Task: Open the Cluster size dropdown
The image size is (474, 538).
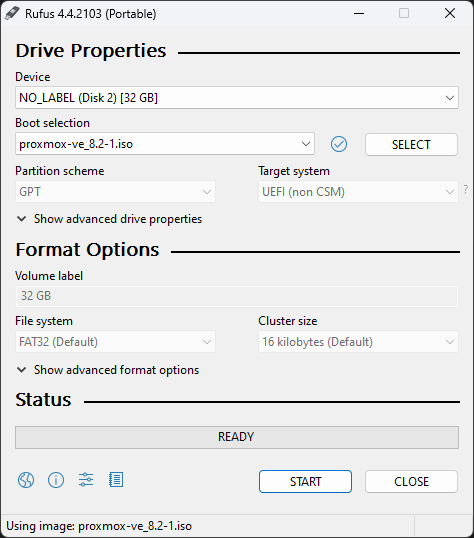Action: 358,342
